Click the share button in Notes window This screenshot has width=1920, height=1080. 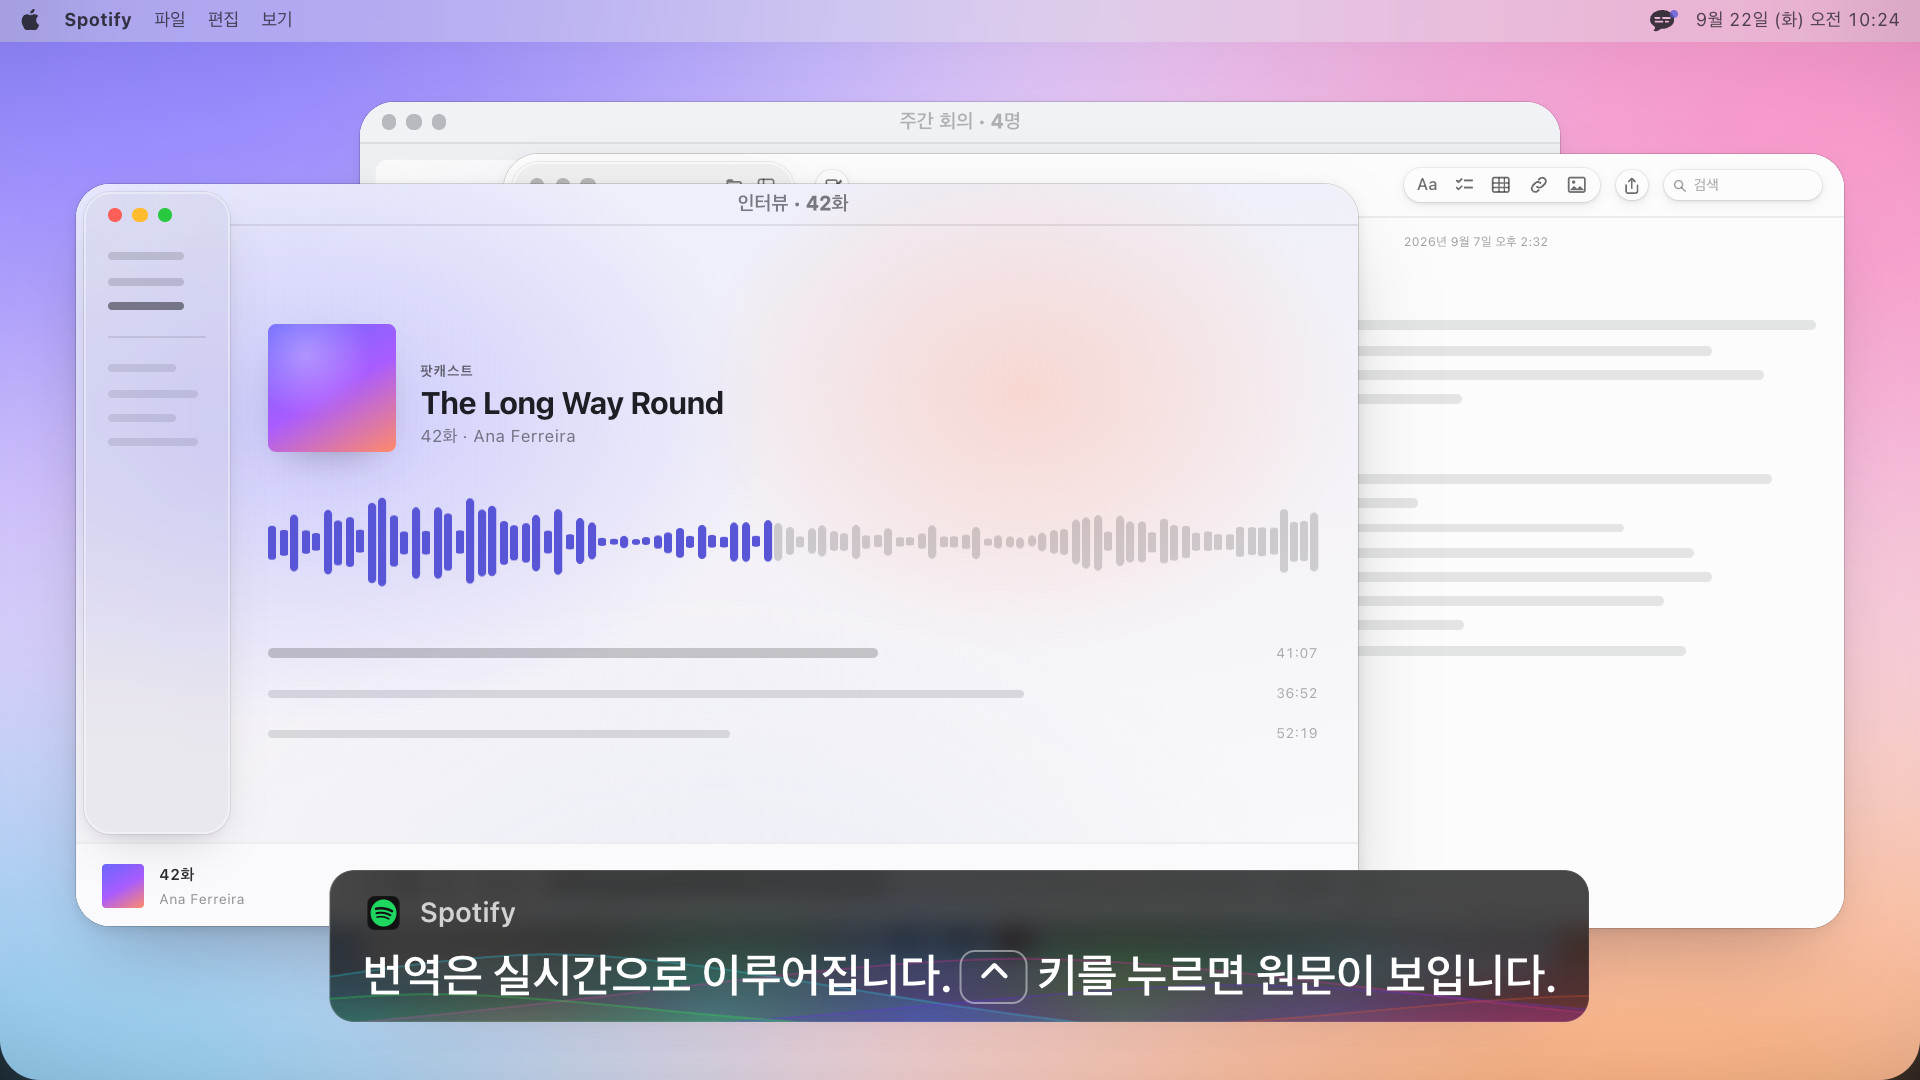click(1632, 185)
